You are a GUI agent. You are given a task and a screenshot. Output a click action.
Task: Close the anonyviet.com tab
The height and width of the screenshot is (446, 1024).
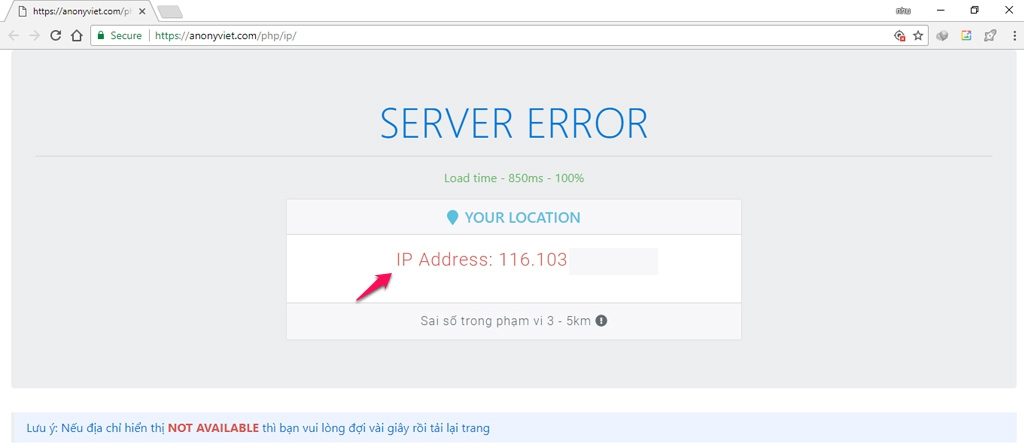[x=142, y=11]
